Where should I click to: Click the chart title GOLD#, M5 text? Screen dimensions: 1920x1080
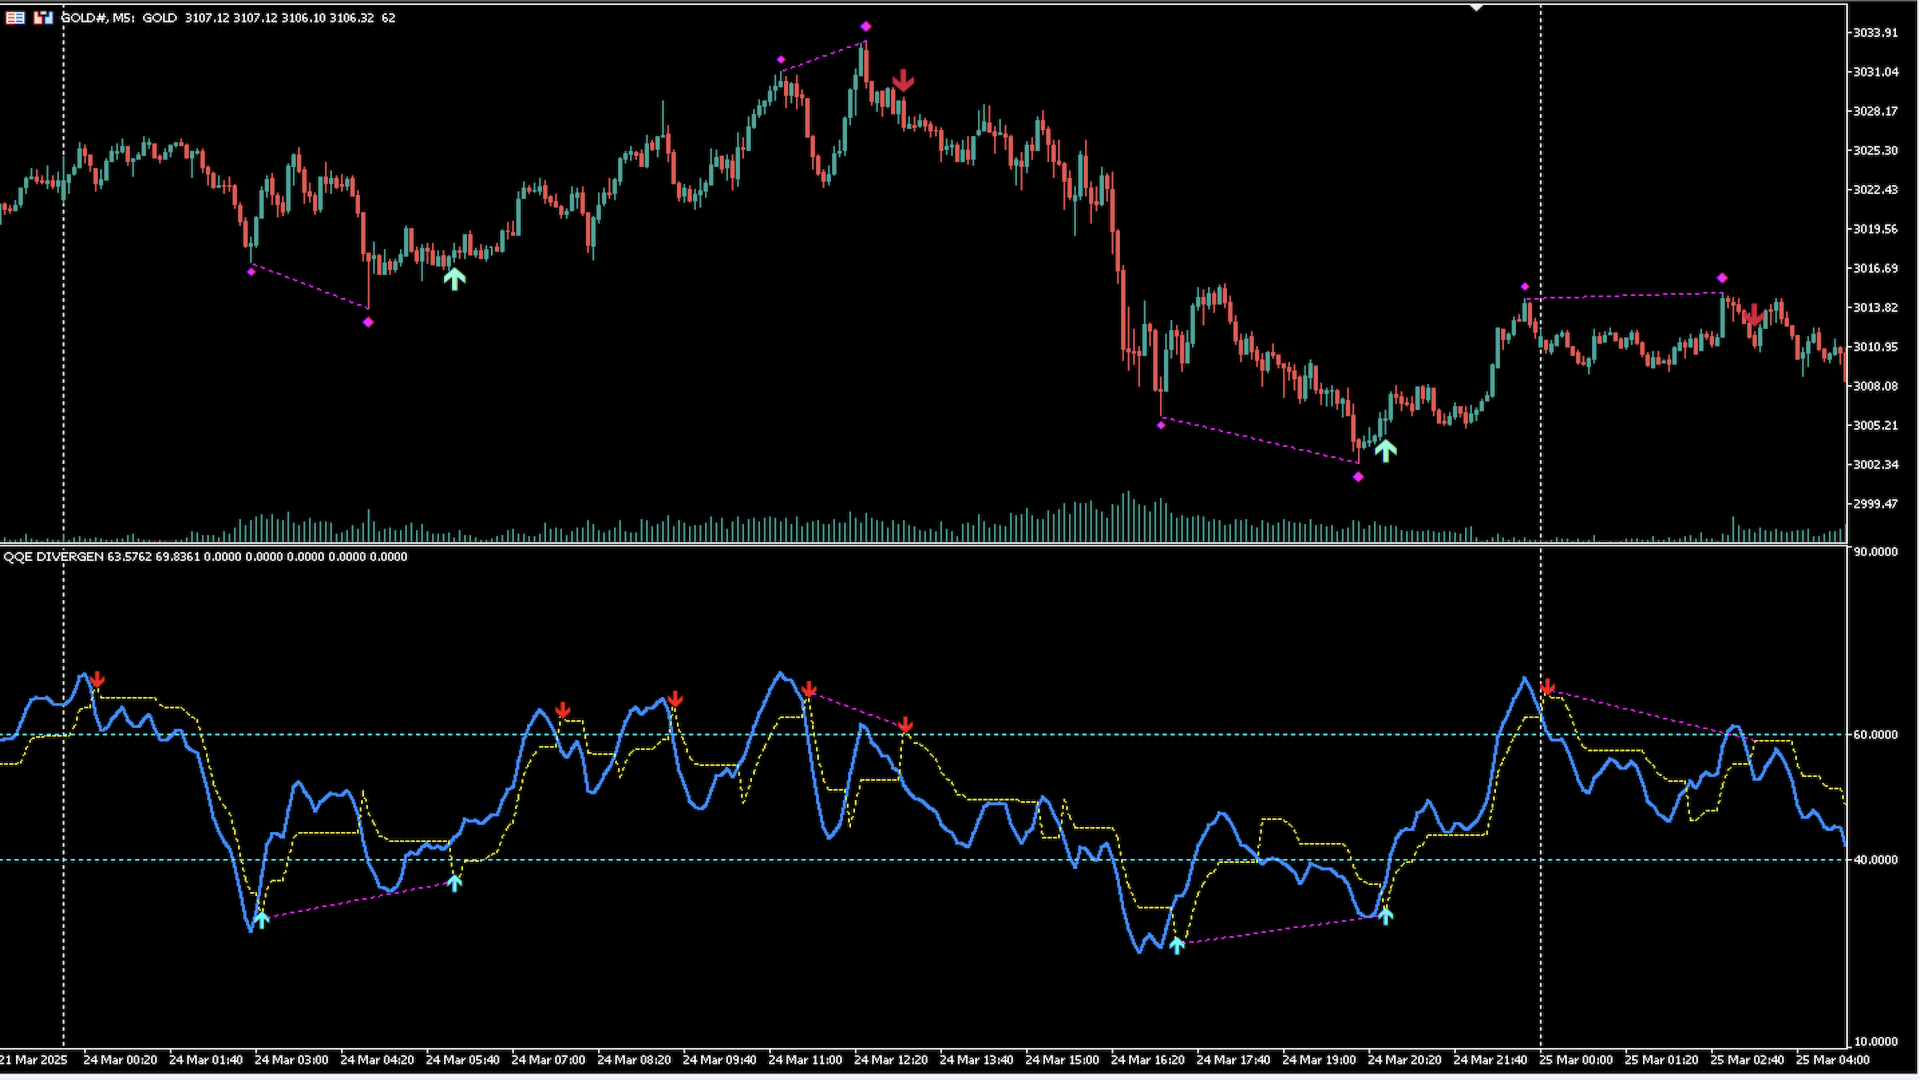pyautogui.click(x=98, y=18)
